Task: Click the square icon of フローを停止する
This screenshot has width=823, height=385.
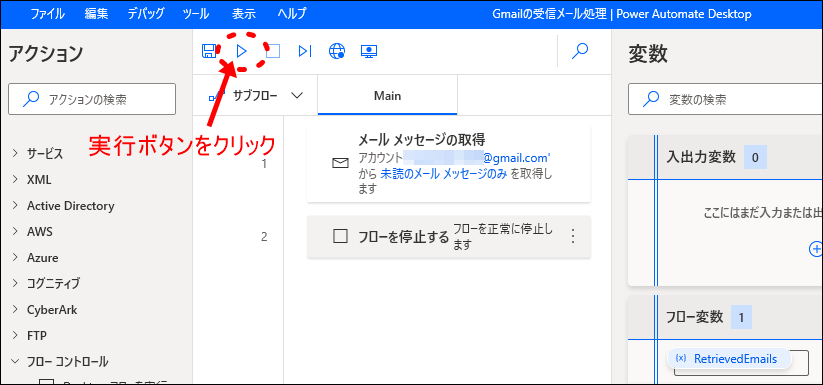Action: click(341, 237)
